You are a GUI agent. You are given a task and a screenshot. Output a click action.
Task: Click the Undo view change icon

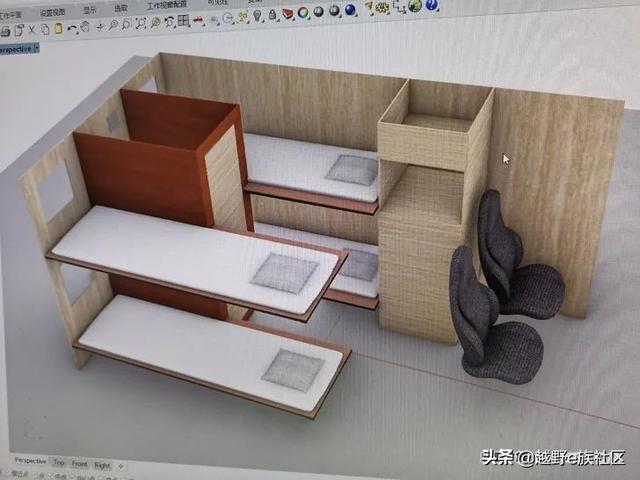click(169, 21)
